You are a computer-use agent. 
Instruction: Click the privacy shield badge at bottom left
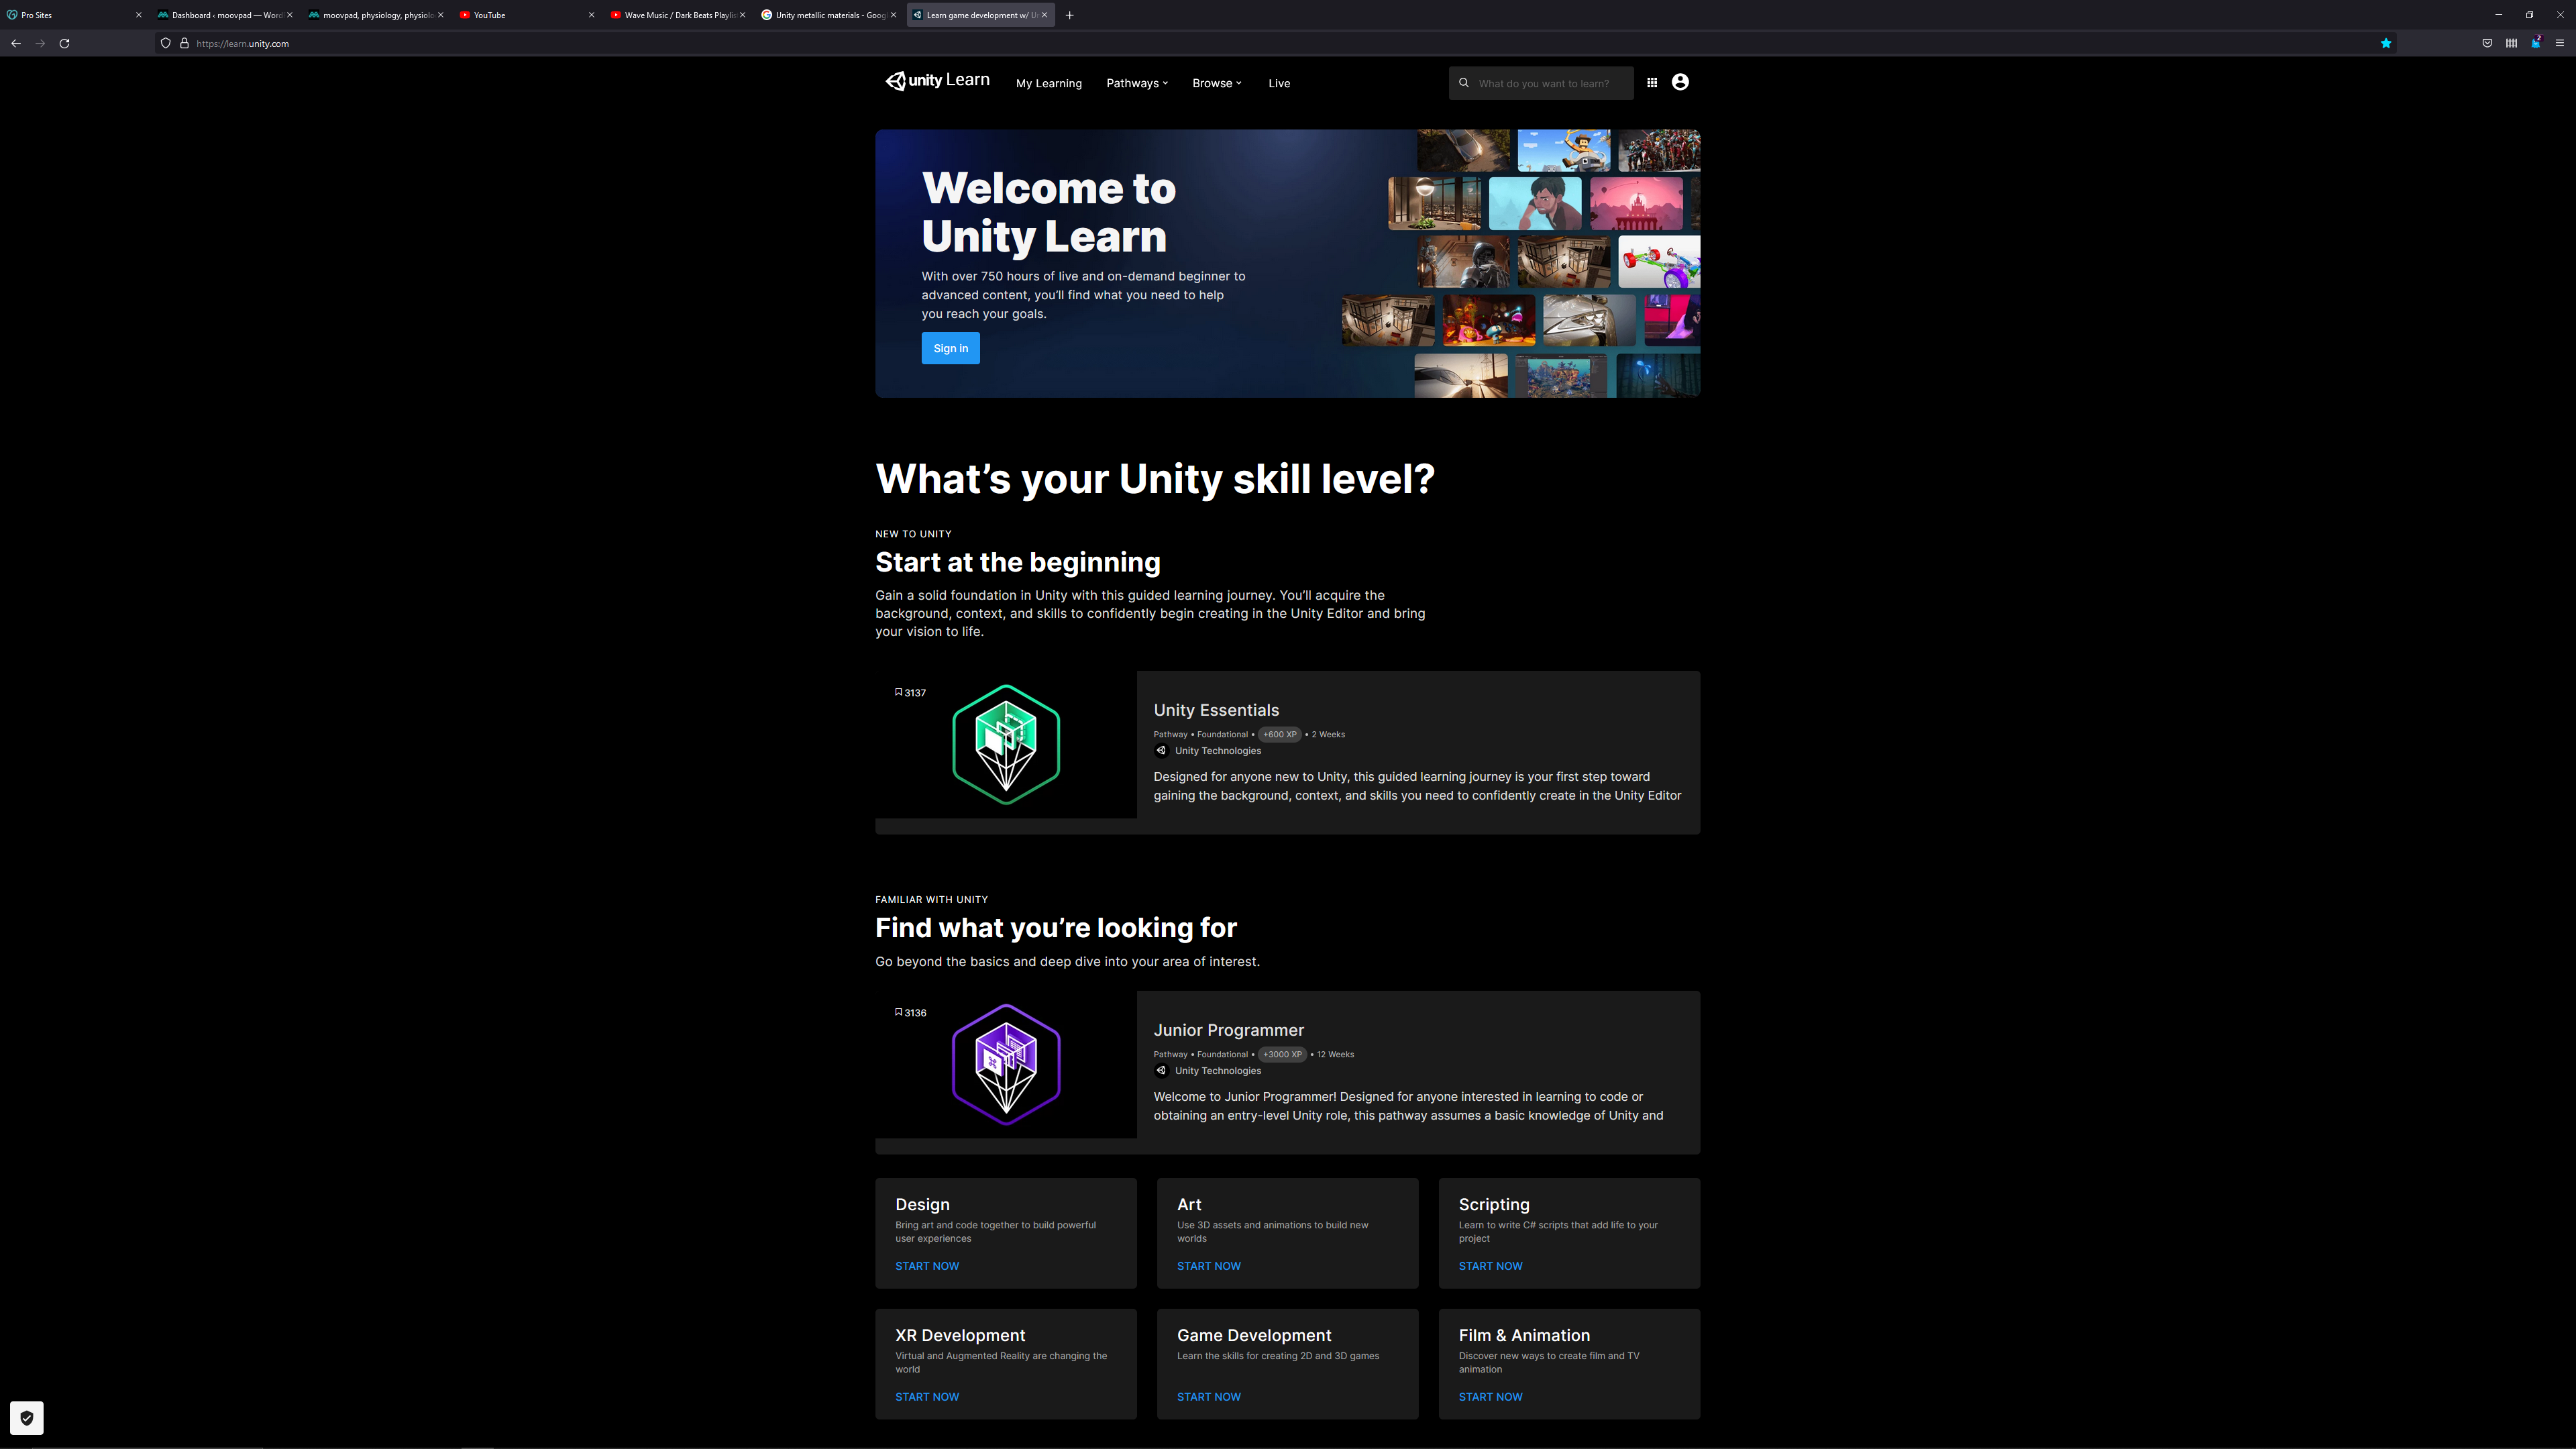(x=27, y=1417)
